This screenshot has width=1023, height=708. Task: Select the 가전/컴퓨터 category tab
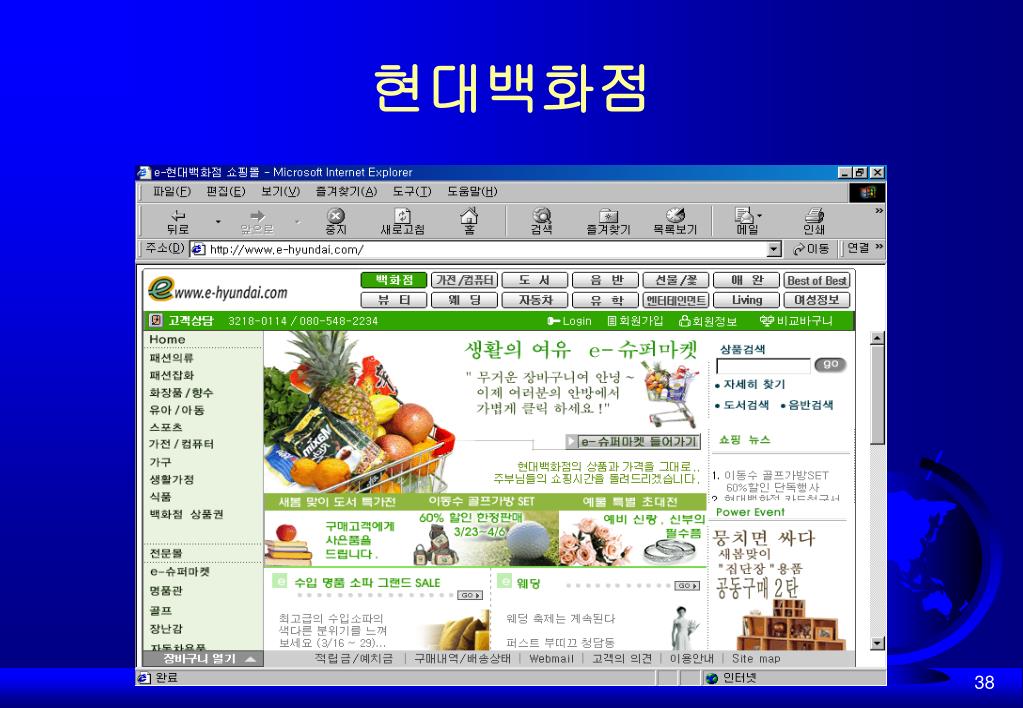pyautogui.click(x=465, y=281)
